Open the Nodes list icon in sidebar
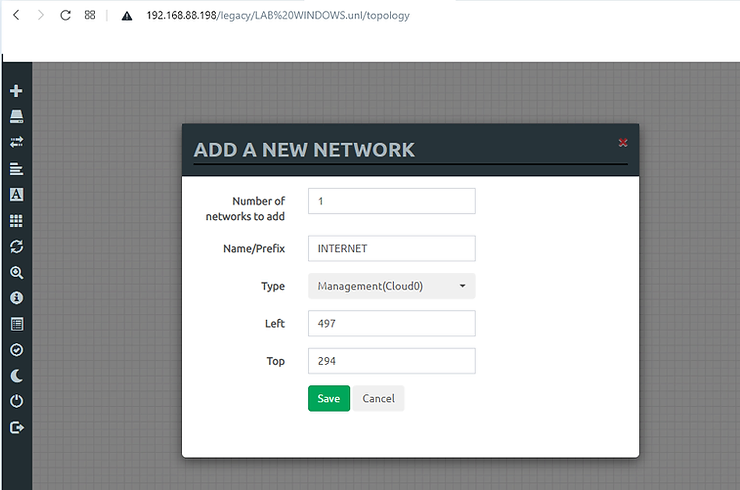This screenshot has height=490, width=740. coord(17,116)
